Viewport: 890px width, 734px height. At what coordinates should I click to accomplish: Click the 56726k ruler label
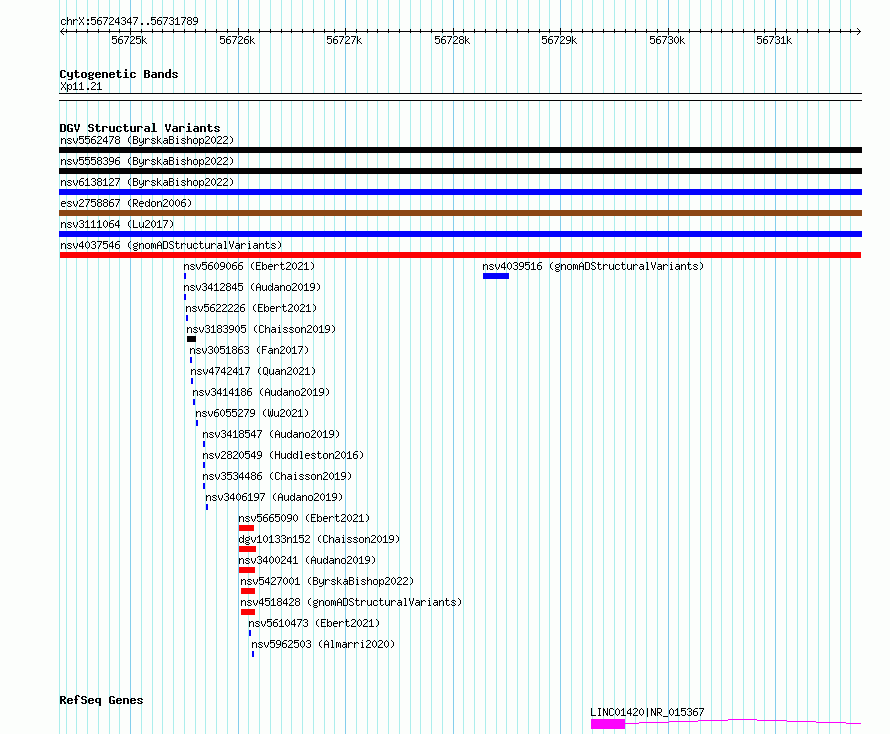coord(237,40)
